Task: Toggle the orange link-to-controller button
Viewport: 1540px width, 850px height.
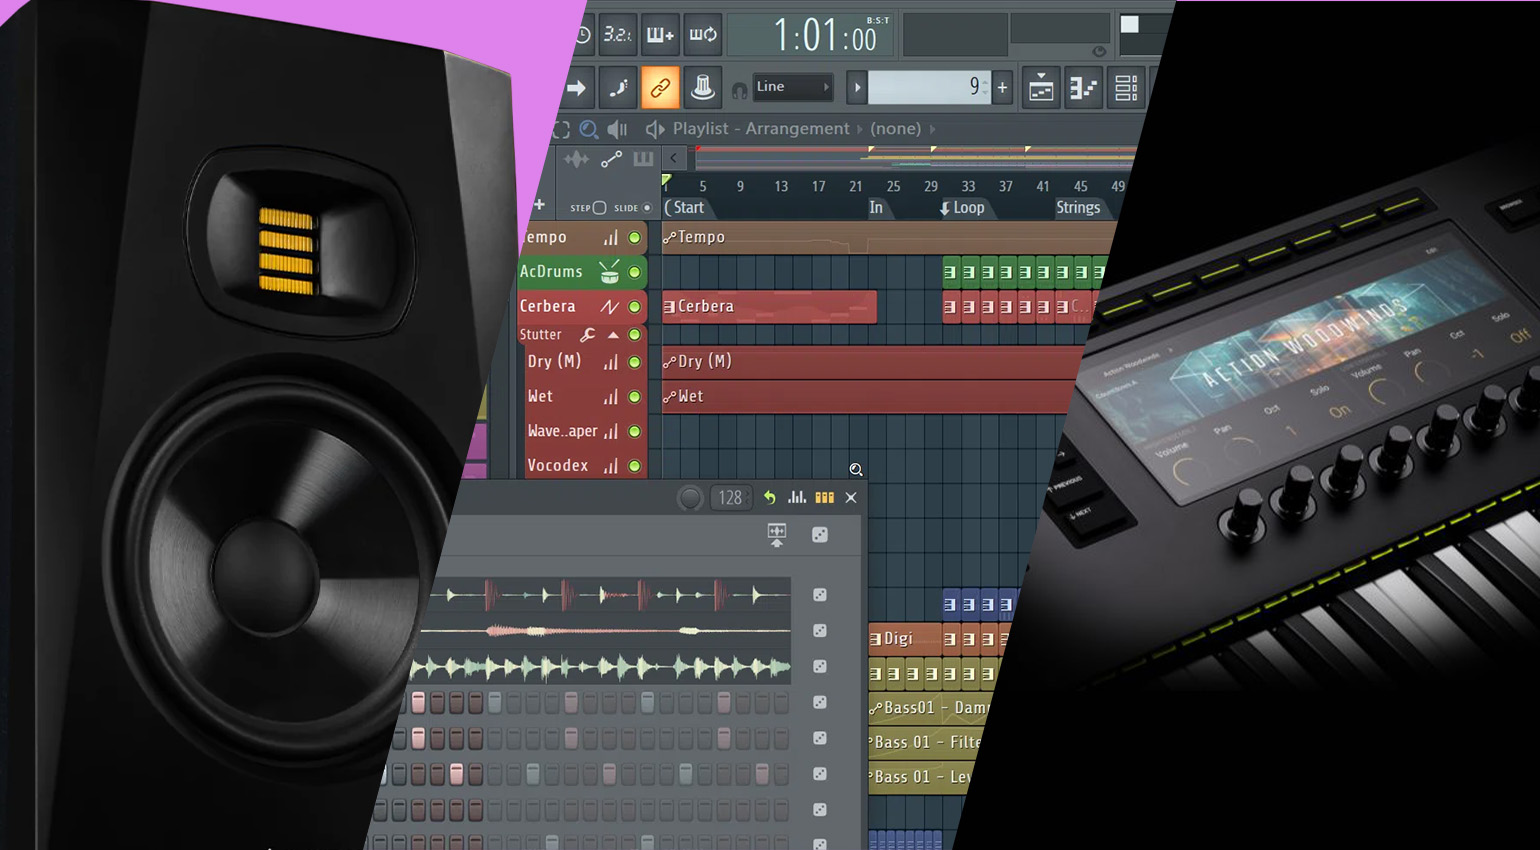Action: 660,88
